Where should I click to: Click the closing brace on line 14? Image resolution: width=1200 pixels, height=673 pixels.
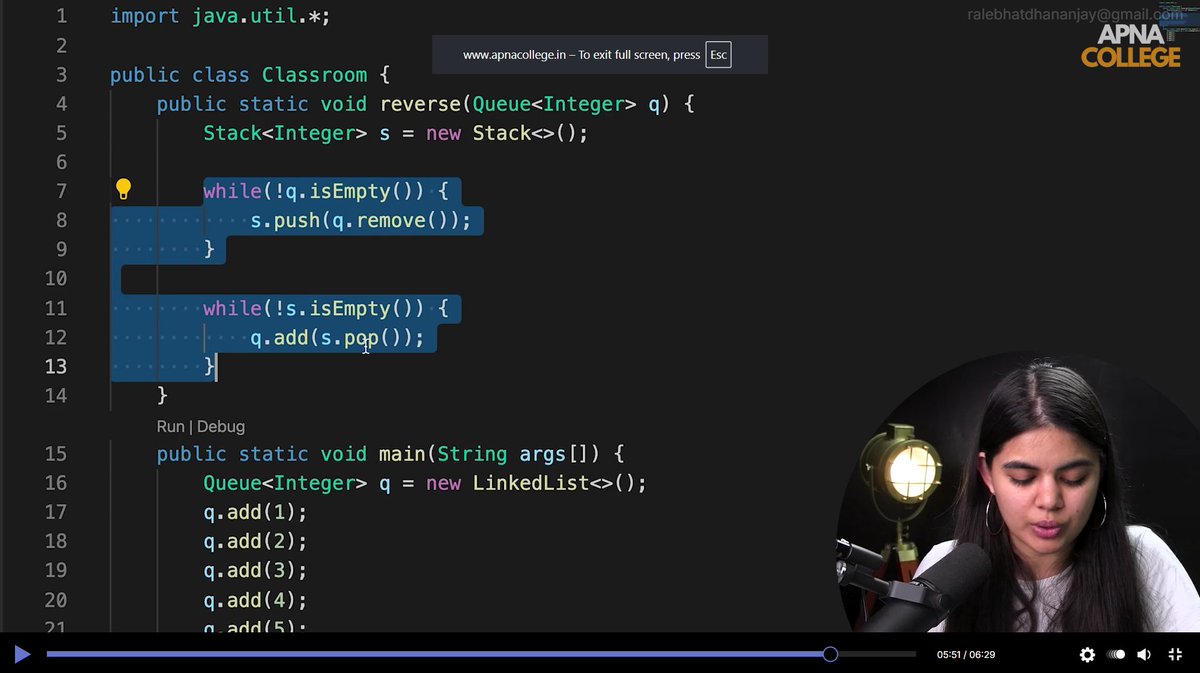(x=162, y=396)
